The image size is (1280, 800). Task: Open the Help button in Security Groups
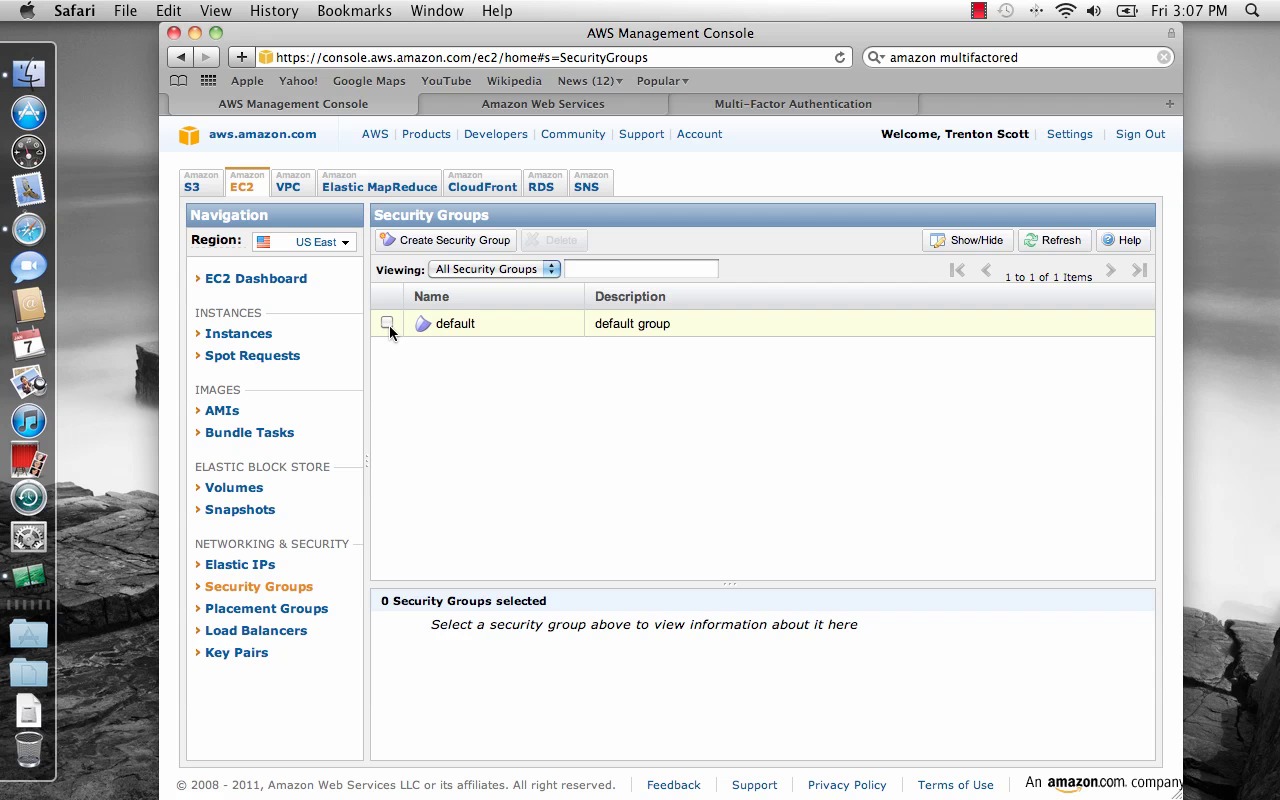tap(1121, 240)
